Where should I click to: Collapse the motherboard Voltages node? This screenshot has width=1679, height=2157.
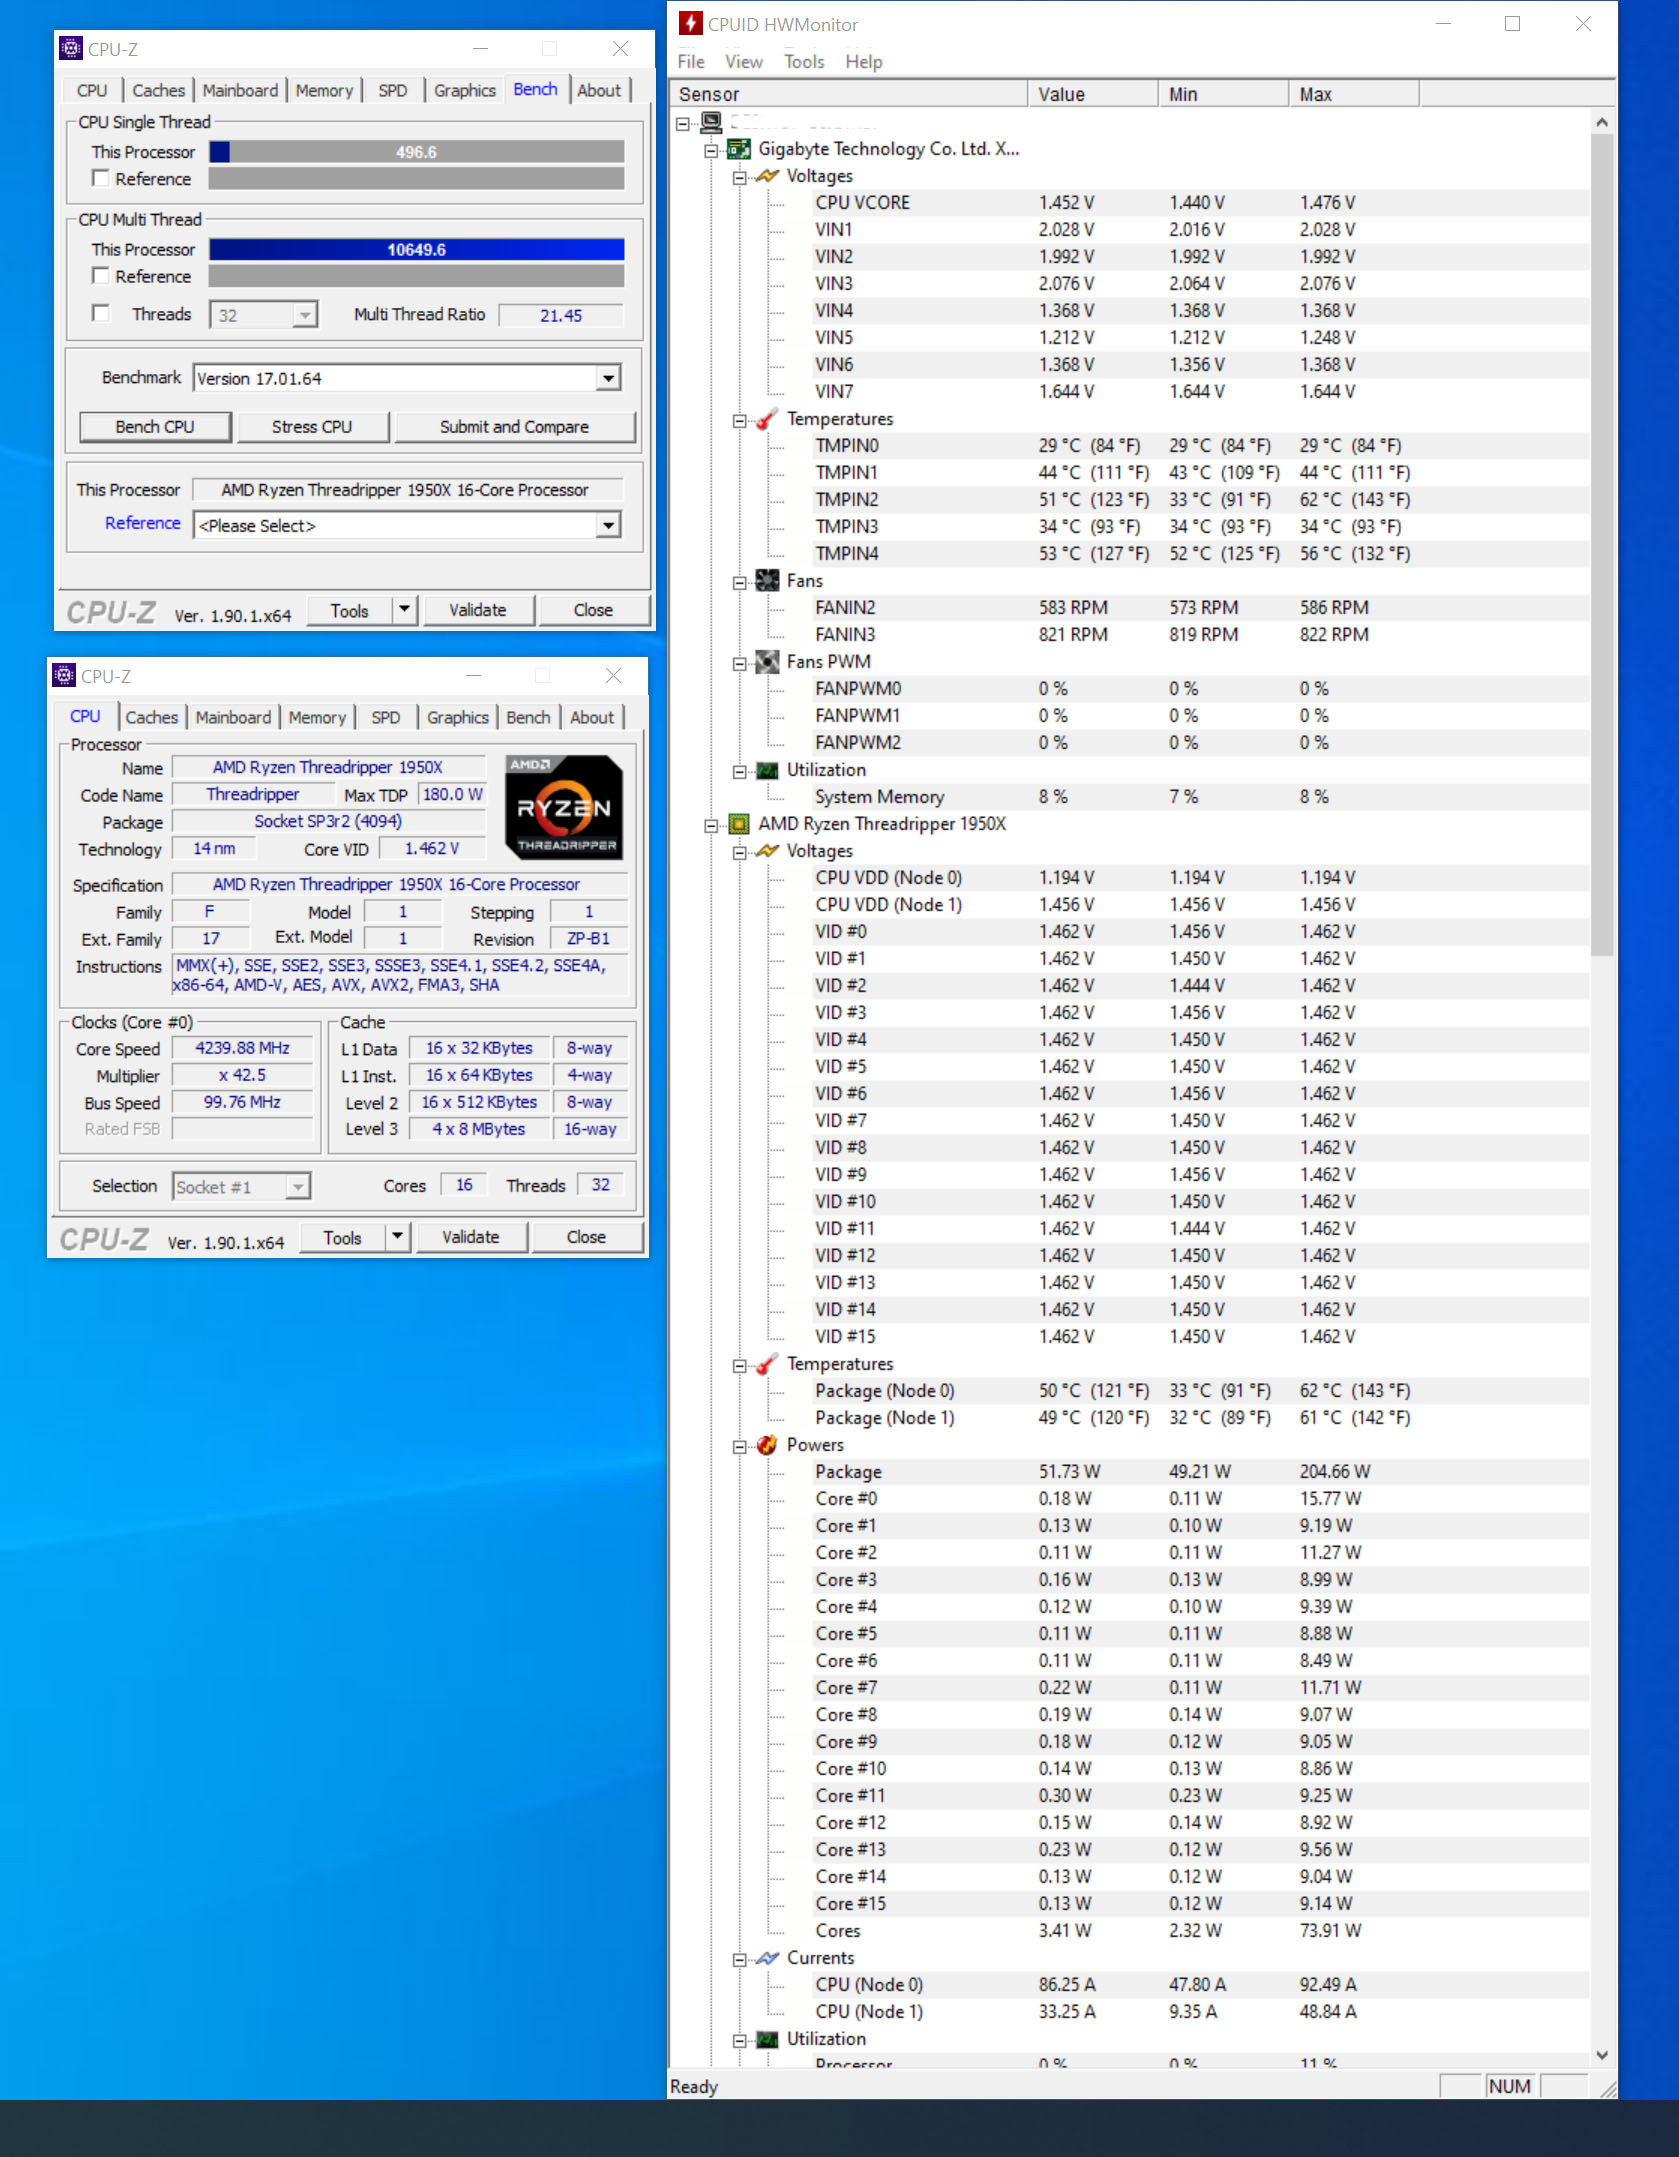(739, 177)
